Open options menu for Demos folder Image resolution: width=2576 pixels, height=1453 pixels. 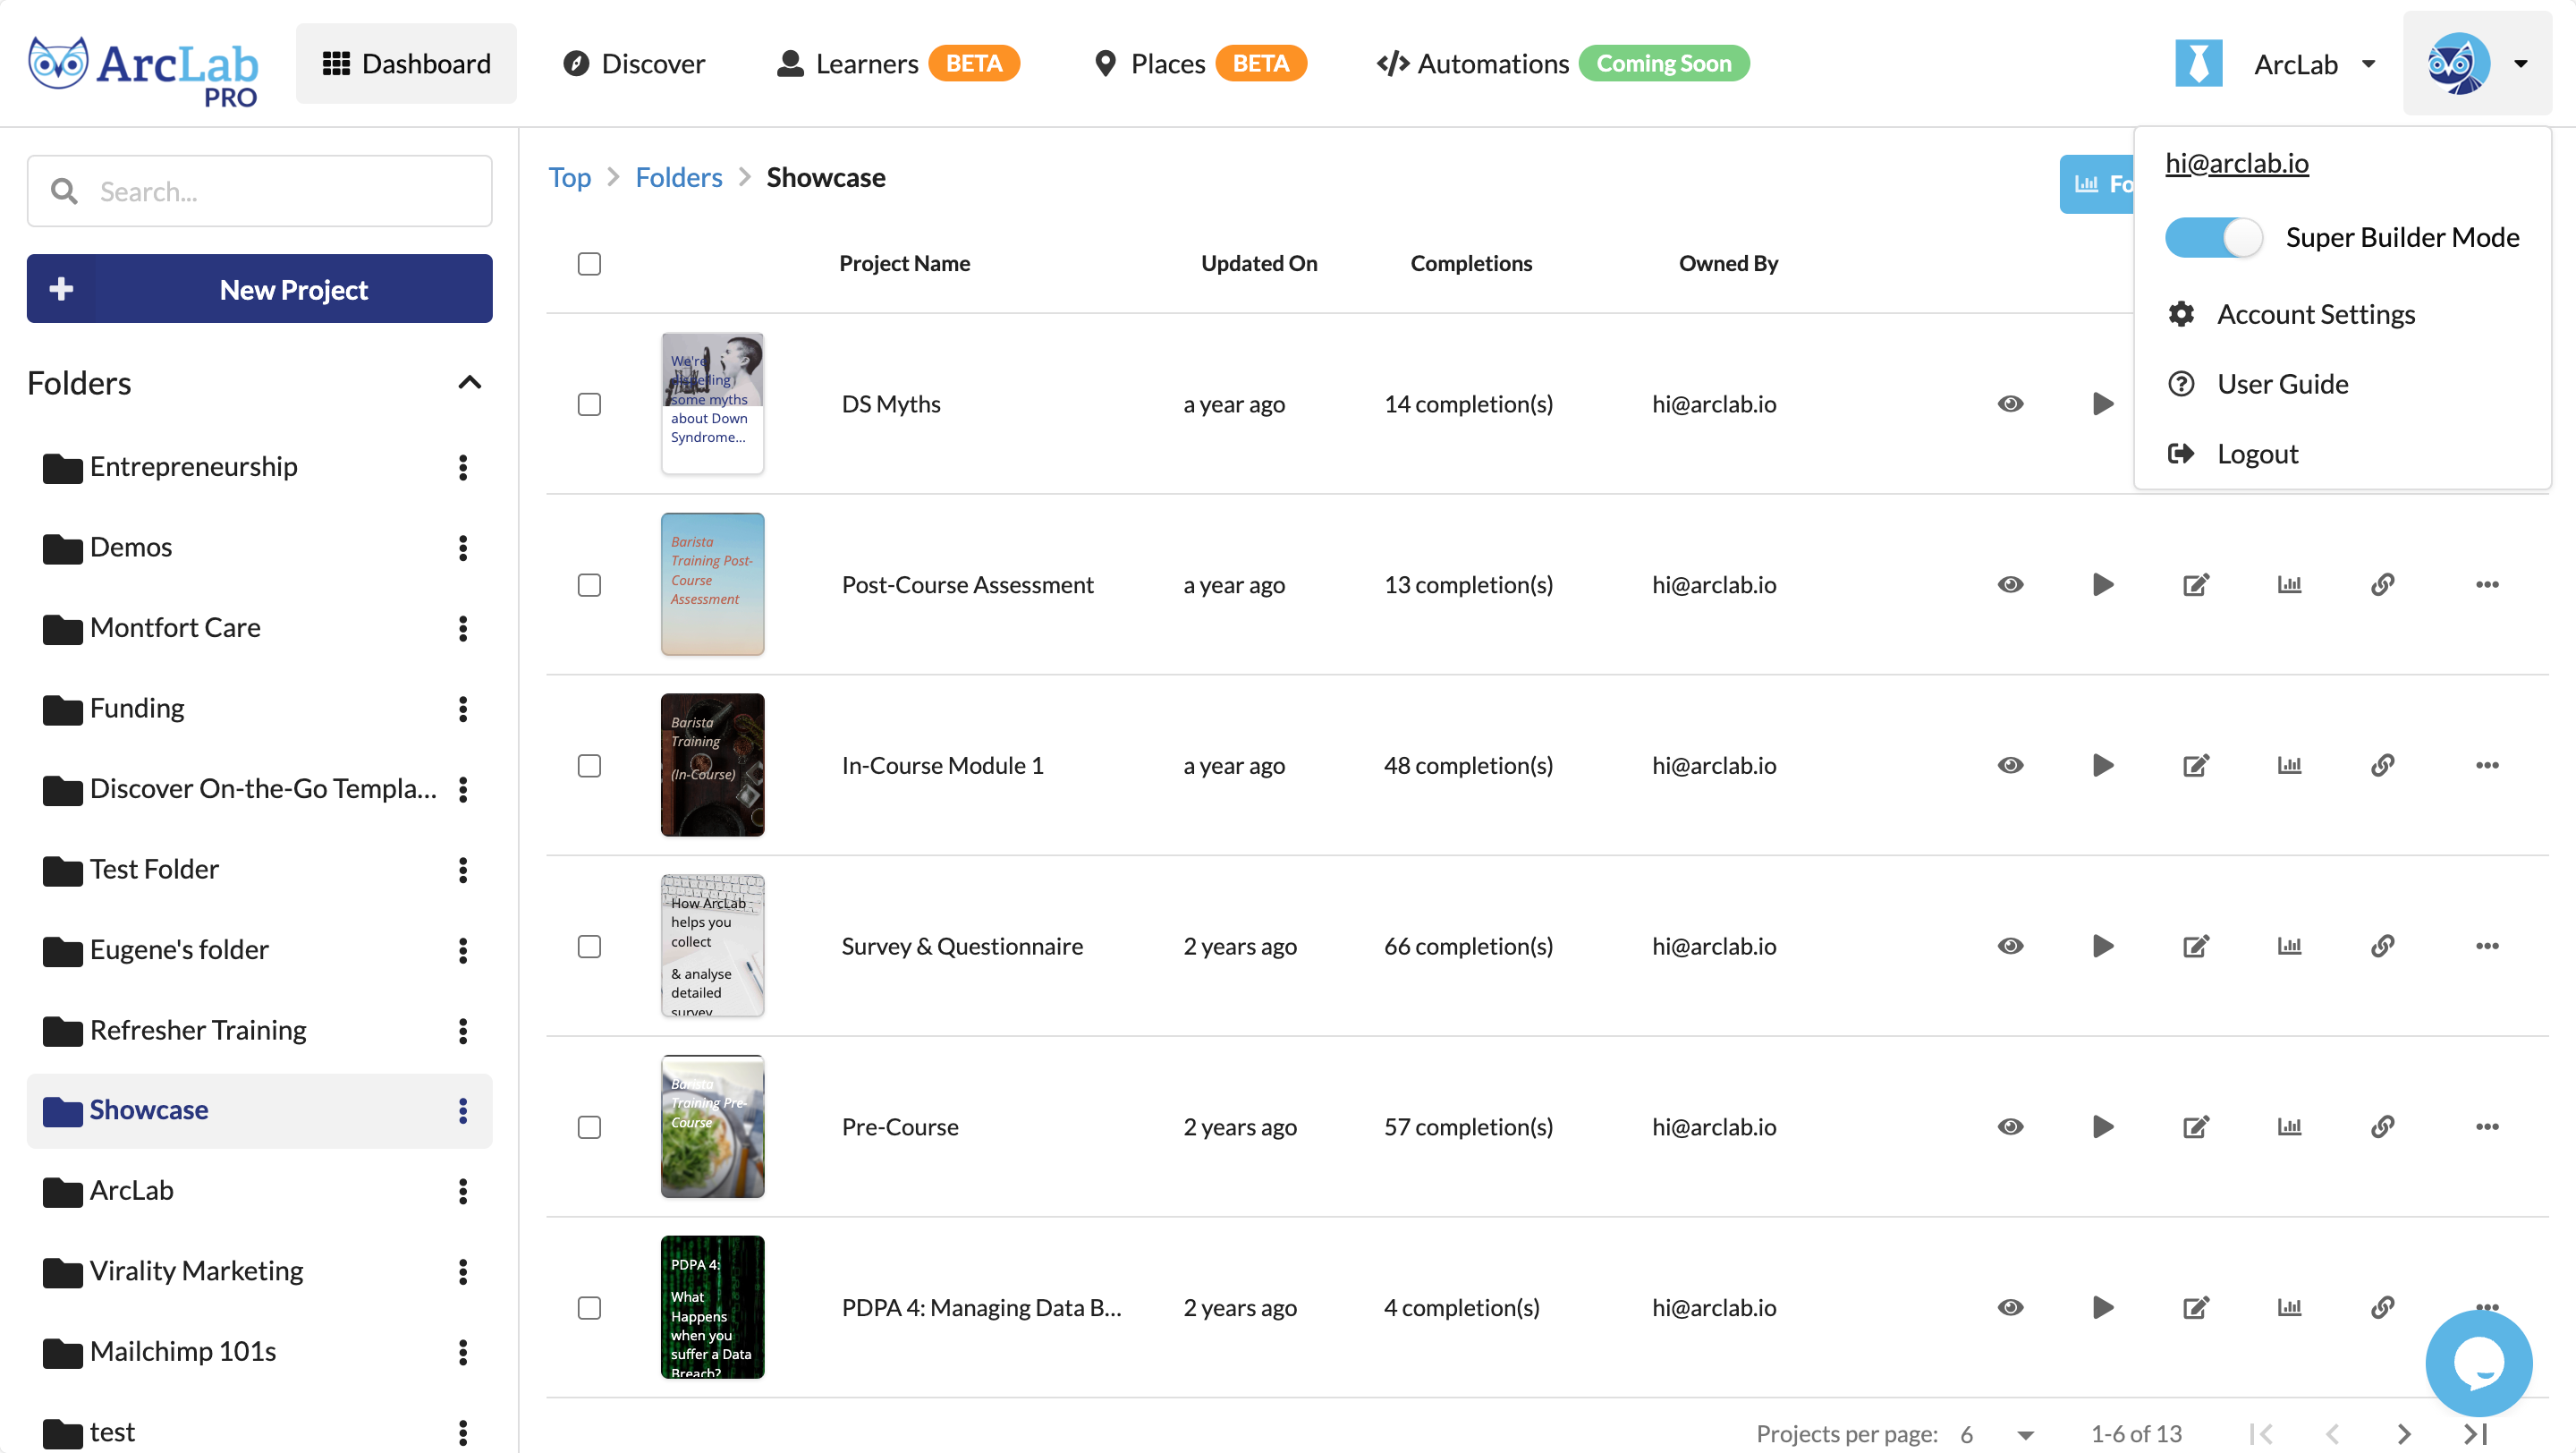463,548
